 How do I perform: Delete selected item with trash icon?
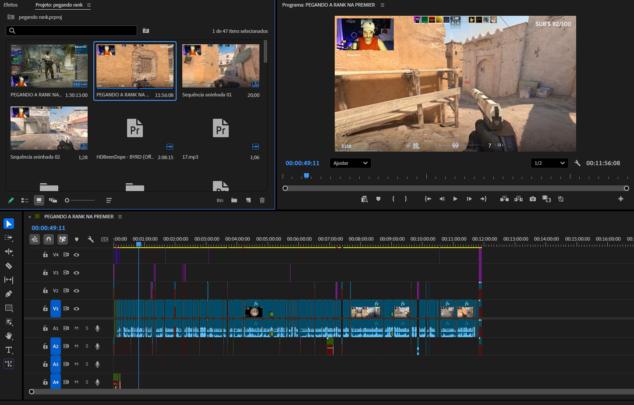coord(262,200)
